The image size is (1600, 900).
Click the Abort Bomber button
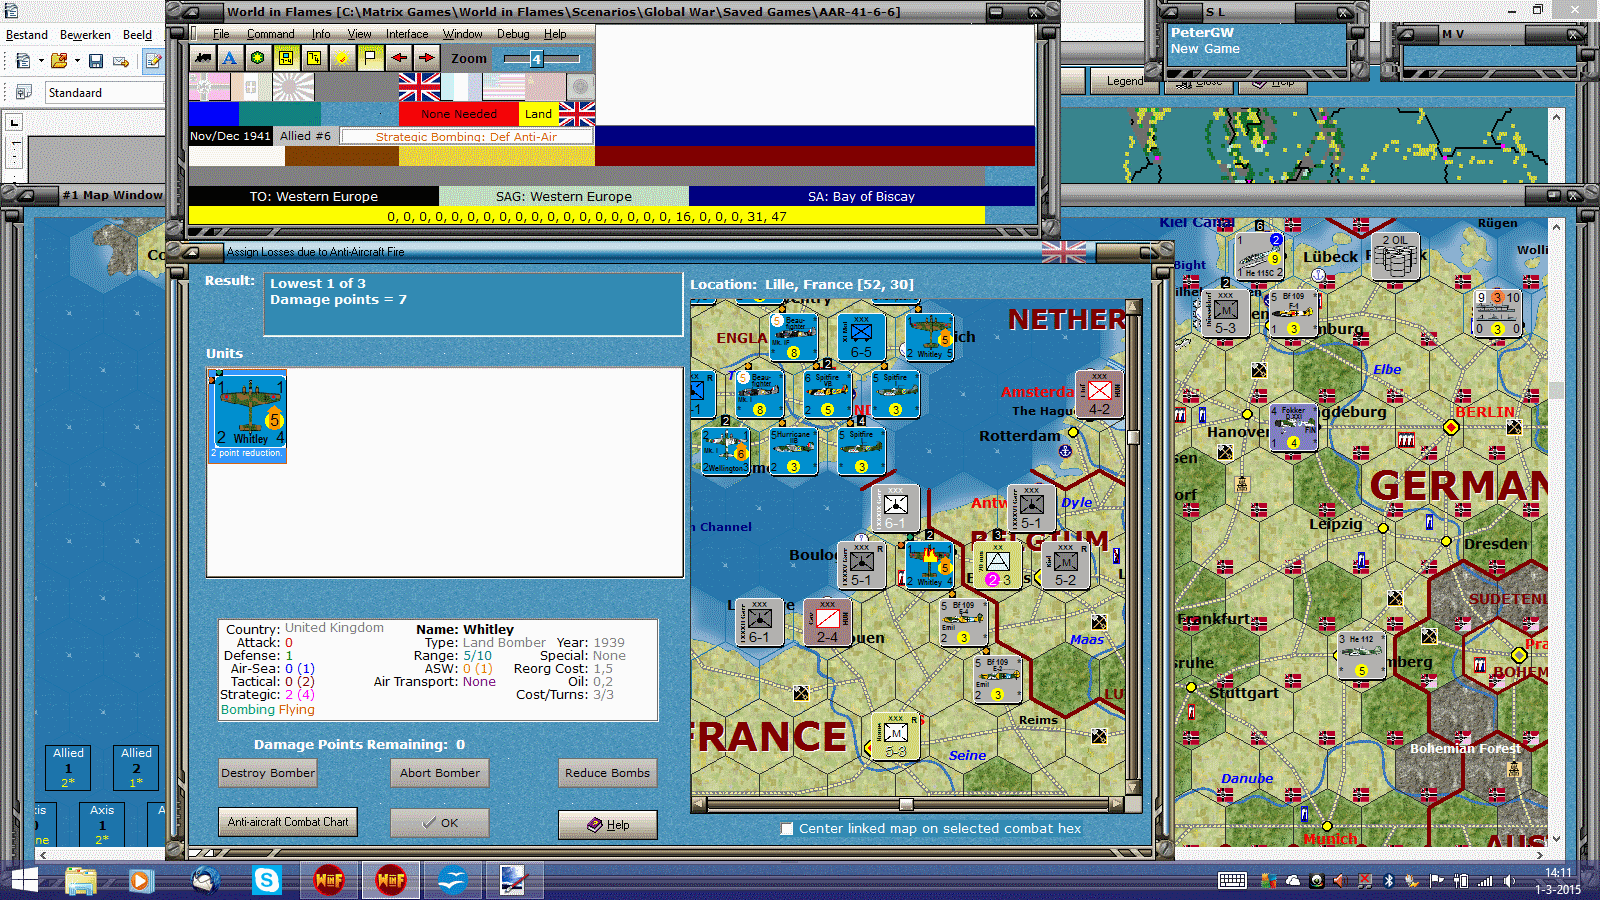[x=440, y=773]
